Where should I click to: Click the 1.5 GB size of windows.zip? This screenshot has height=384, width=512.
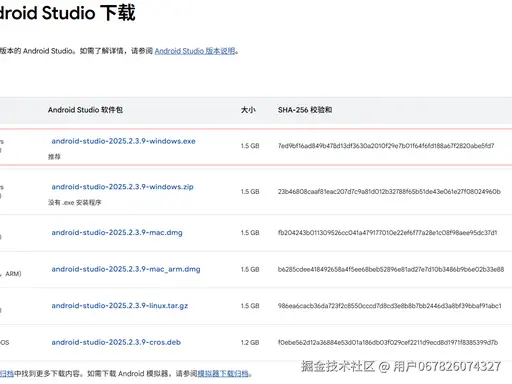(x=250, y=192)
